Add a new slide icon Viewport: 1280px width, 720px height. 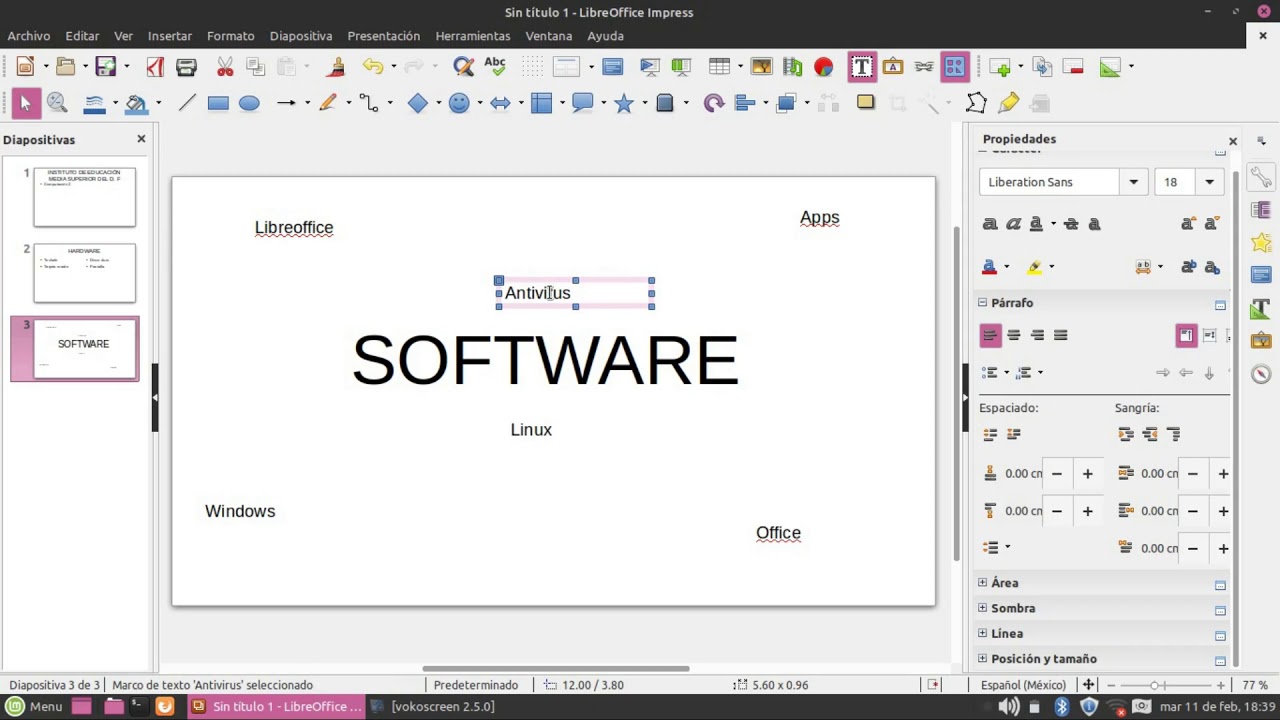point(999,67)
